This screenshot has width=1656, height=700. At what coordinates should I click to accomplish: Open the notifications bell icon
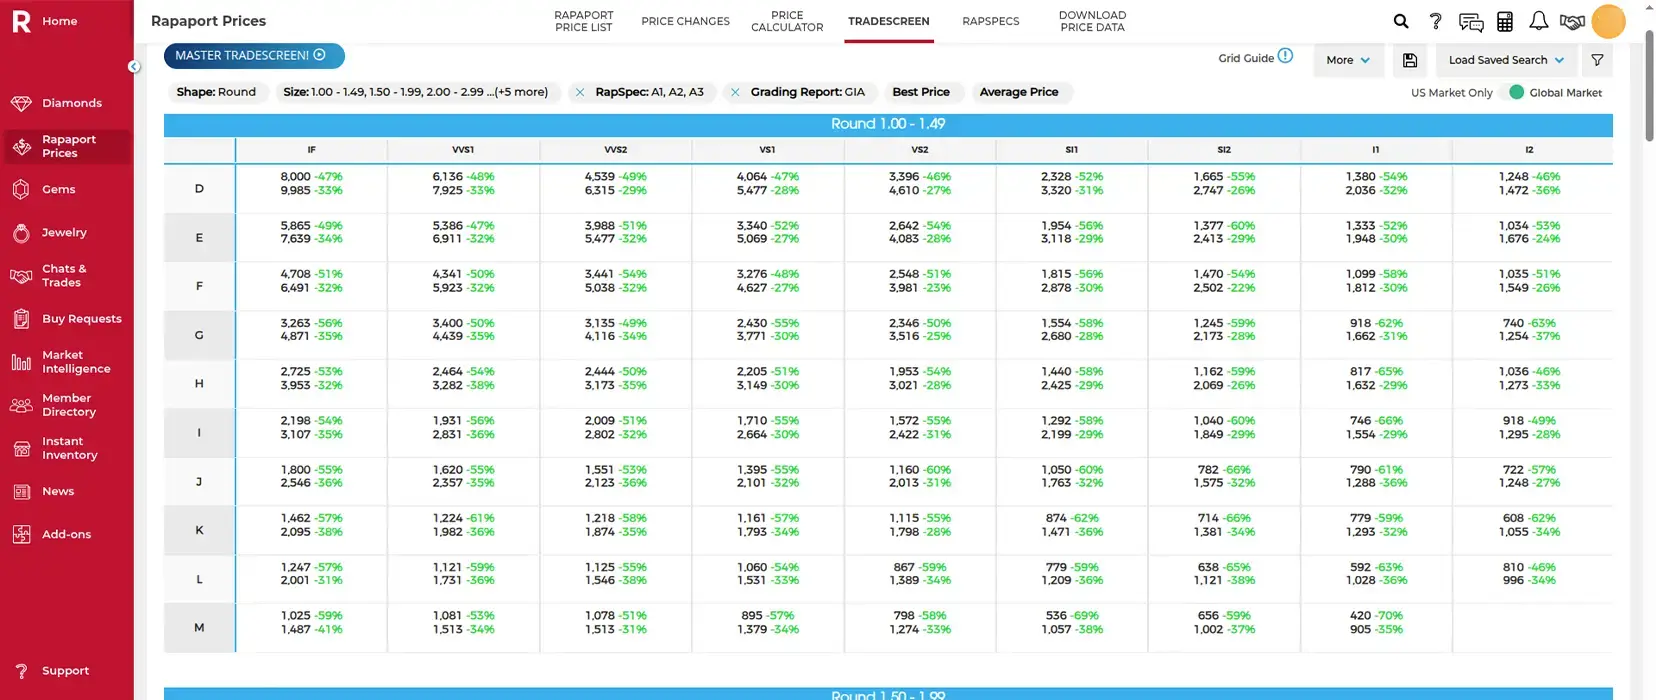coord(1538,21)
